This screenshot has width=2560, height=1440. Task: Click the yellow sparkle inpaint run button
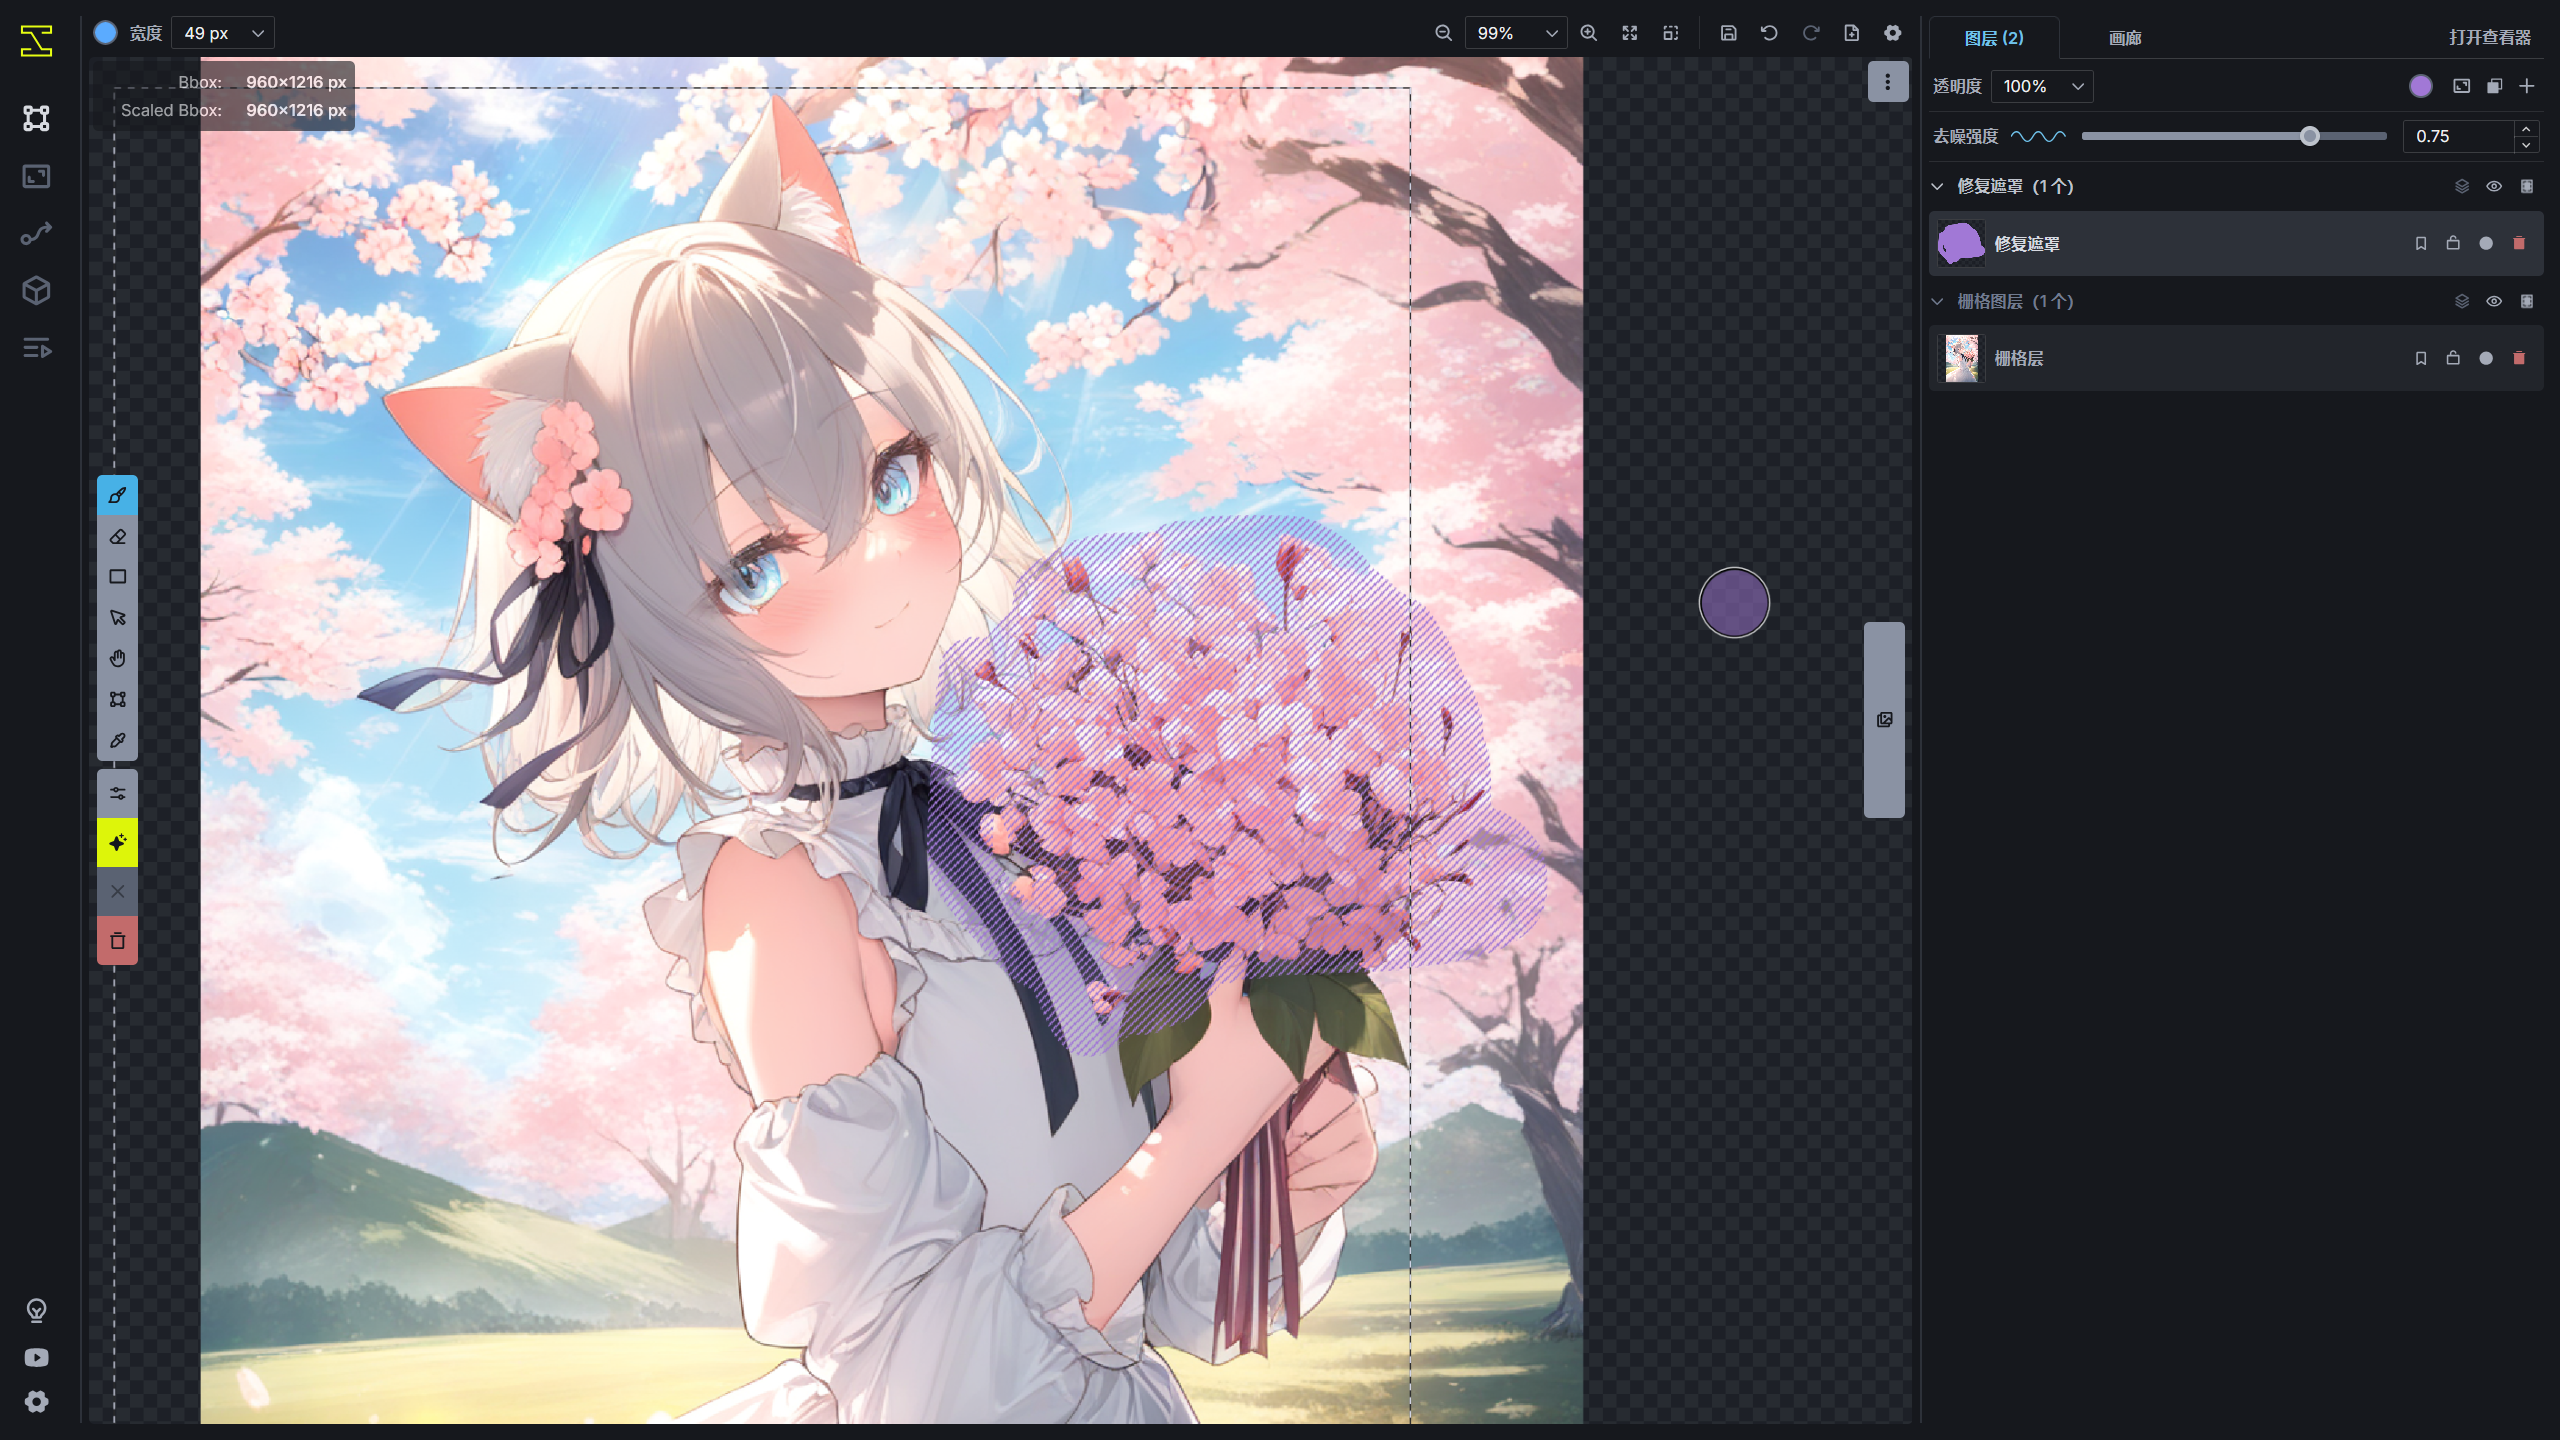tap(118, 842)
